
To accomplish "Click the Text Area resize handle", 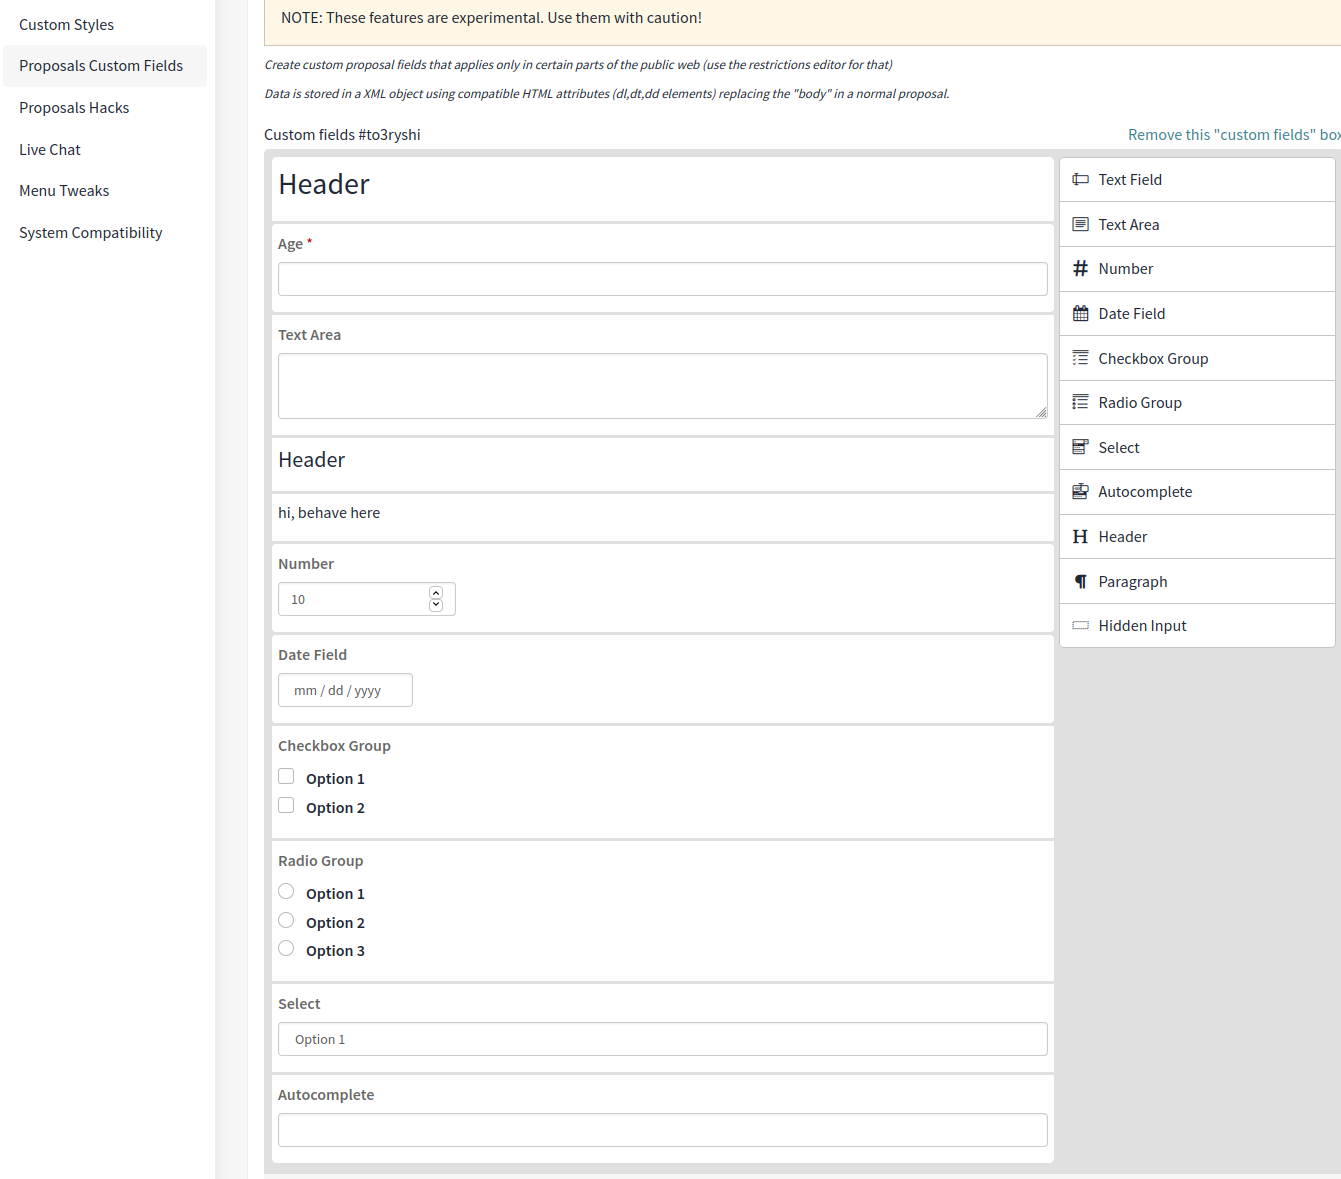I will pyautogui.click(x=1041, y=412).
